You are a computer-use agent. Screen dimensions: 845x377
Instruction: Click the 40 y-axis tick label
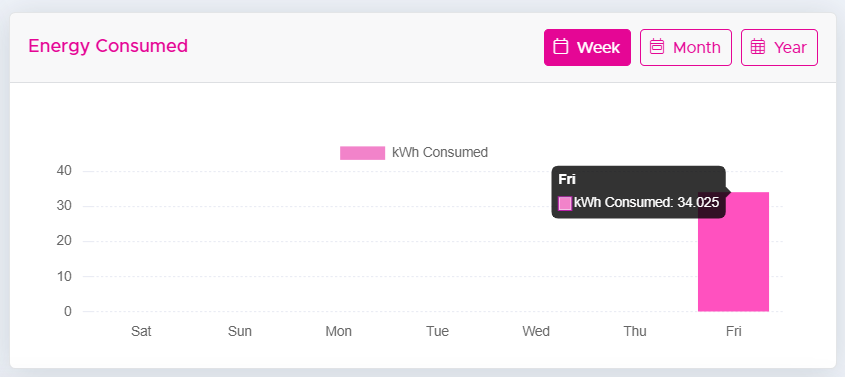[x=64, y=171]
